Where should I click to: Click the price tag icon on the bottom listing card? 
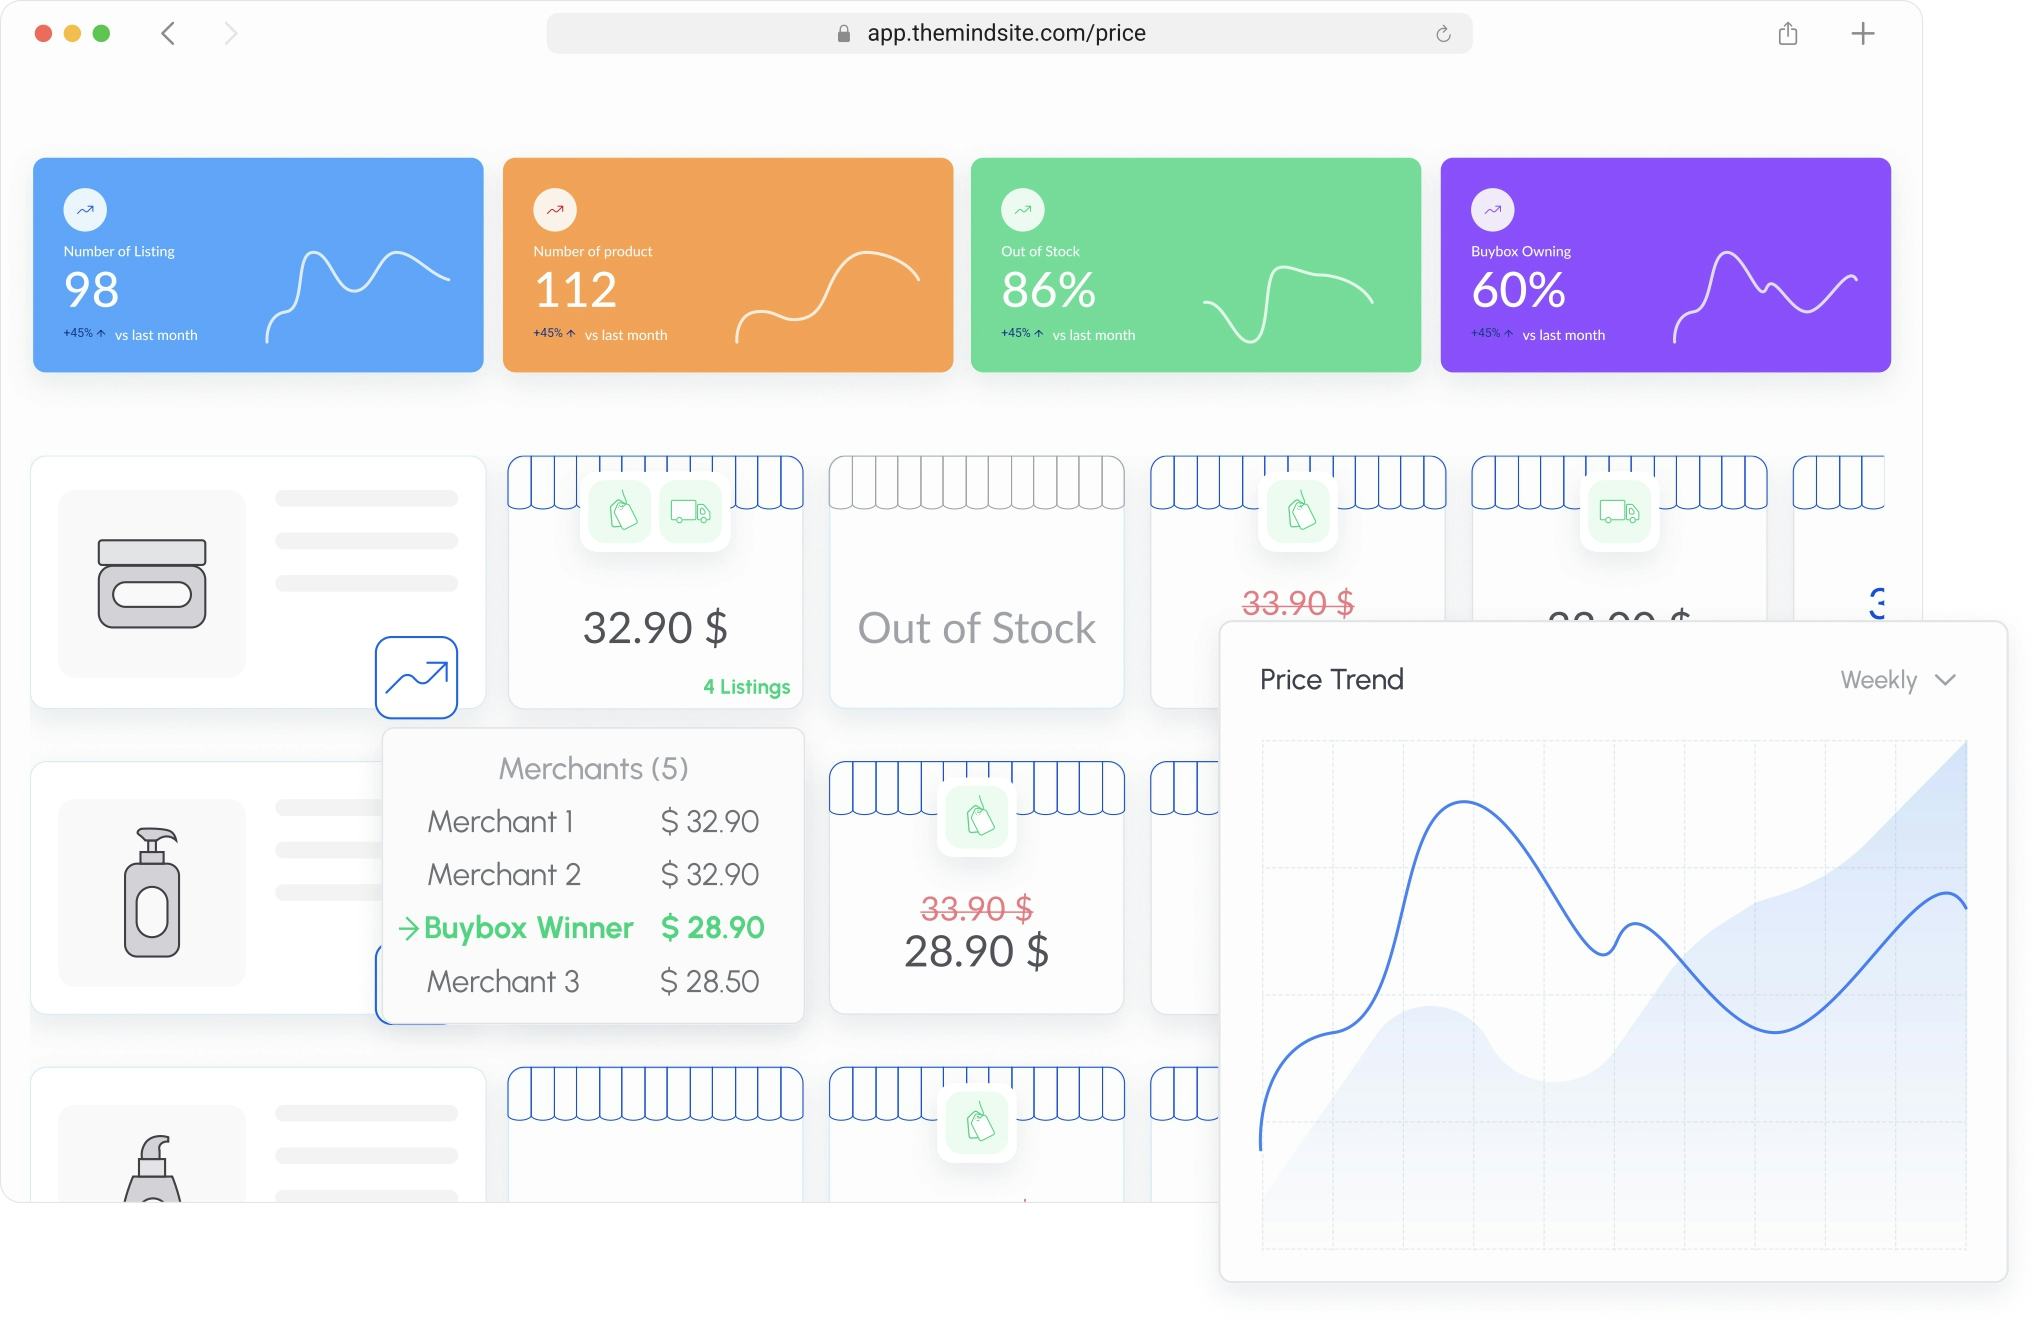coord(977,1123)
